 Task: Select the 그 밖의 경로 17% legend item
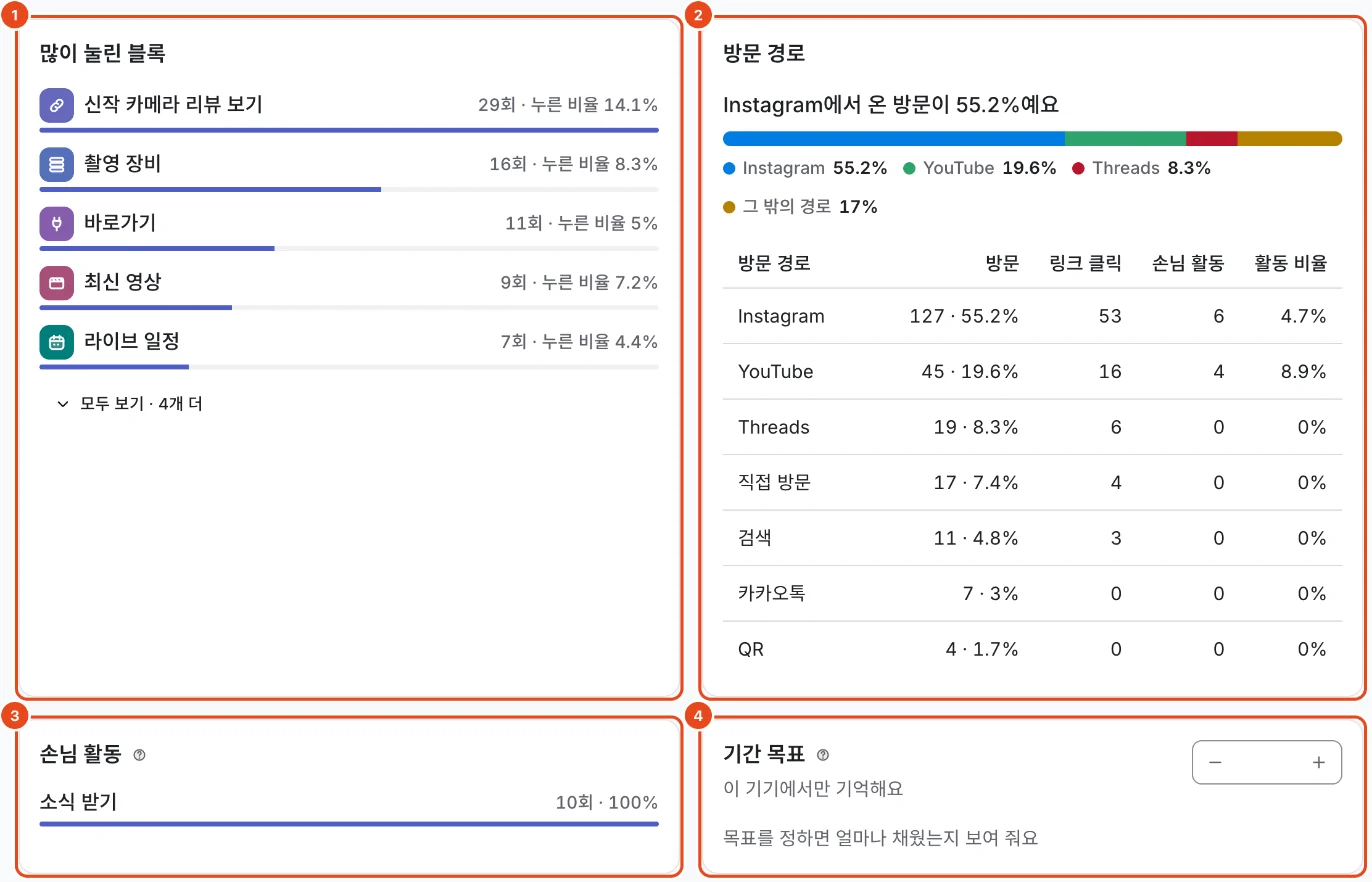[800, 207]
